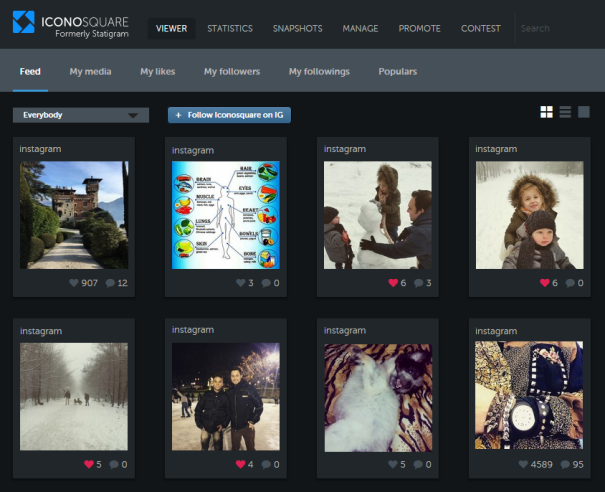
Task: Open the white cat and dog photo
Action: (378, 398)
